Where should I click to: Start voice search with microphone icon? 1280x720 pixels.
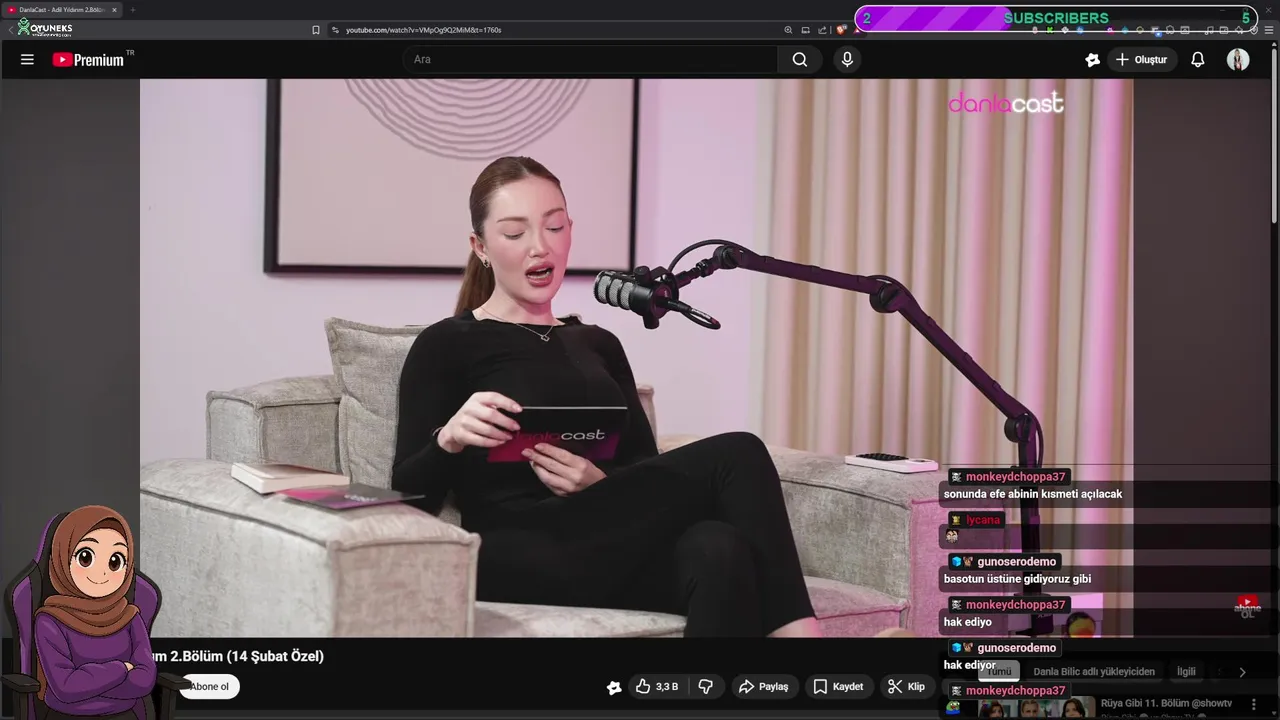[847, 60]
